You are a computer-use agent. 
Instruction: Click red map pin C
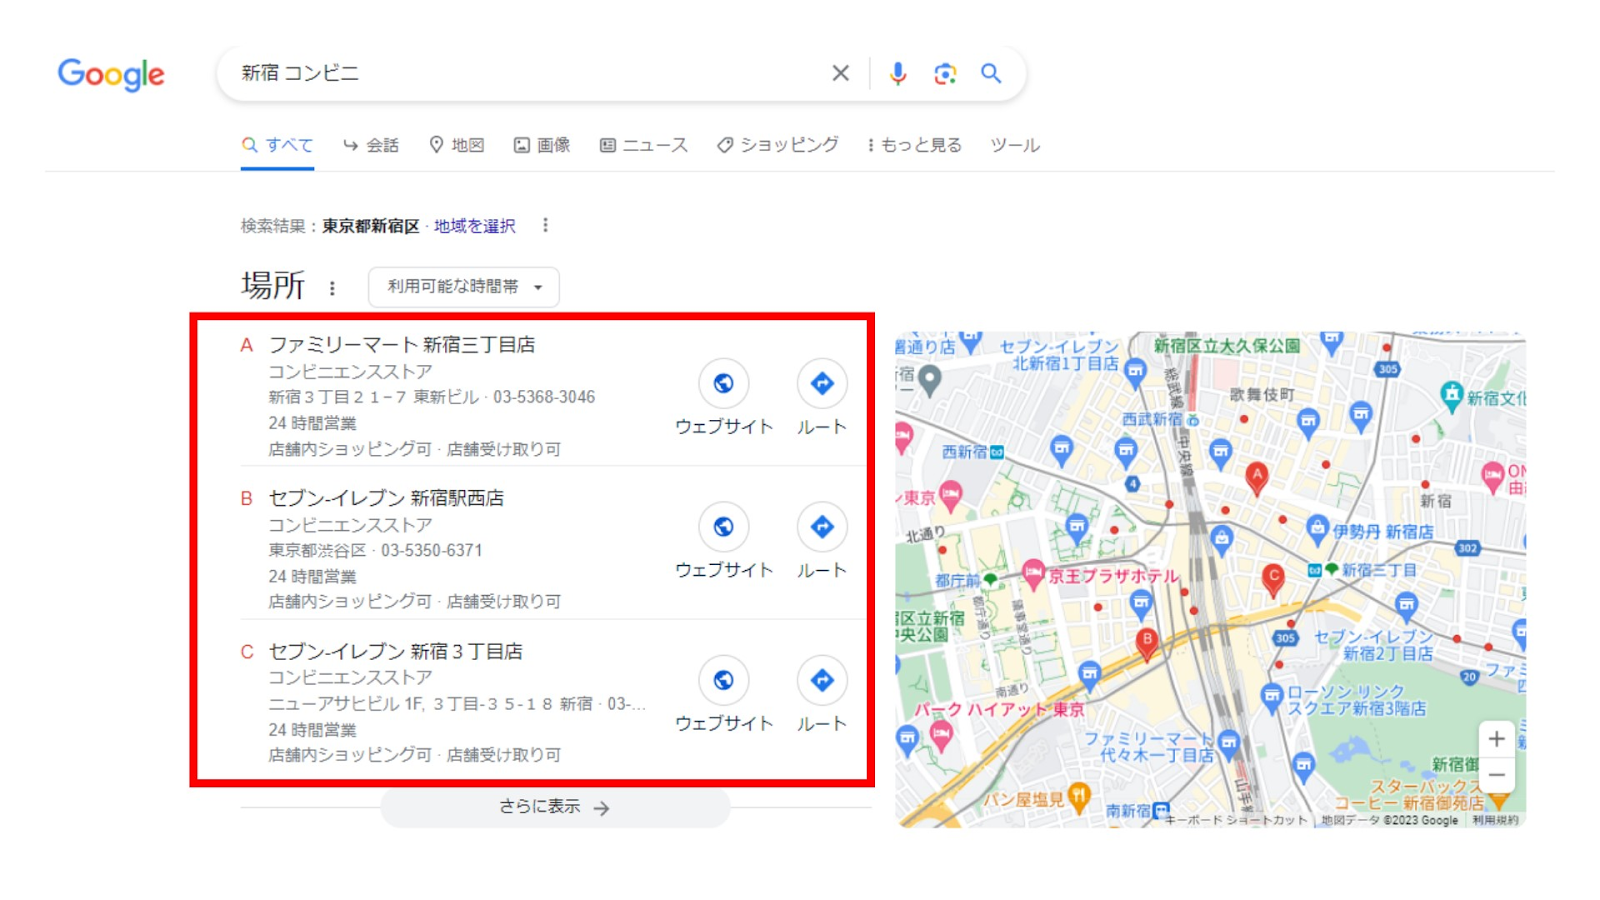pos(1273,580)
